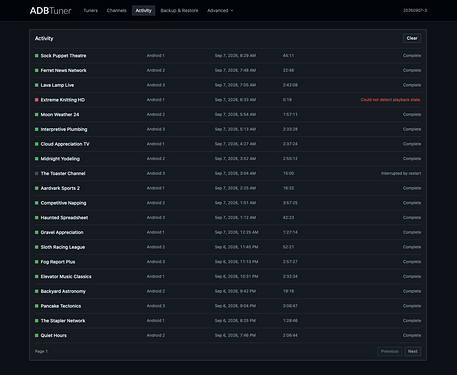Image resolution: width=457 pixels, height=375 pixels.
Task: Click green status icon for Aardvark Sports 2
Action: (x=37, y=188)
